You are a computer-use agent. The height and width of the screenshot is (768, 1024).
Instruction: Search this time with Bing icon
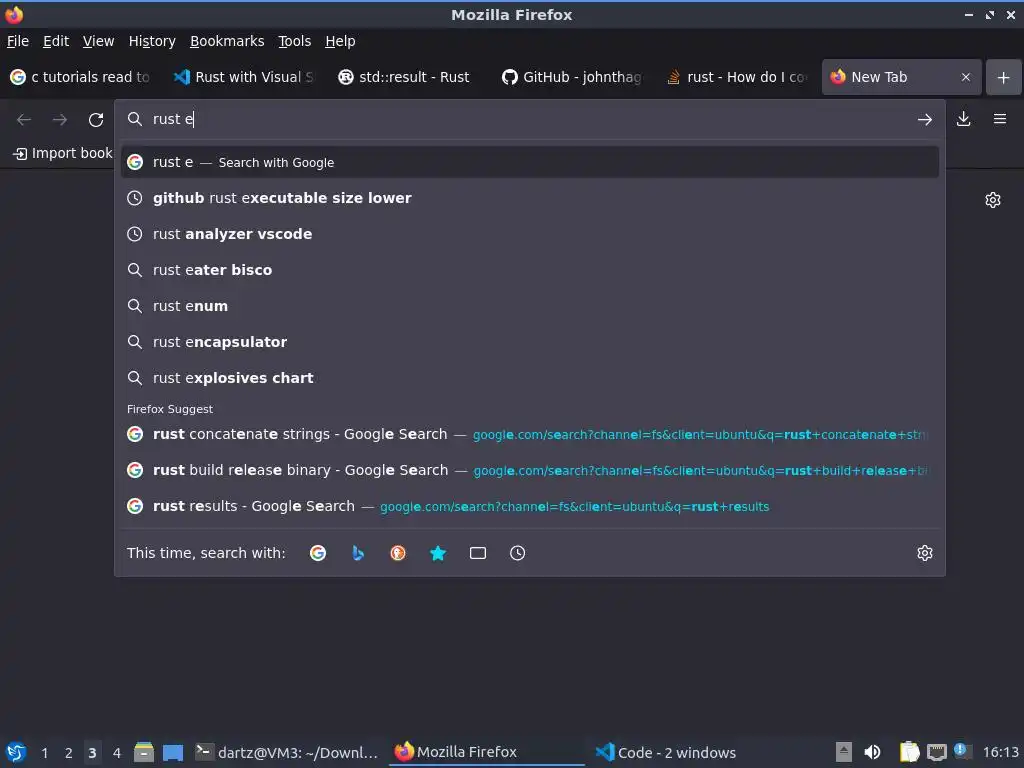[x=358, y=553]
